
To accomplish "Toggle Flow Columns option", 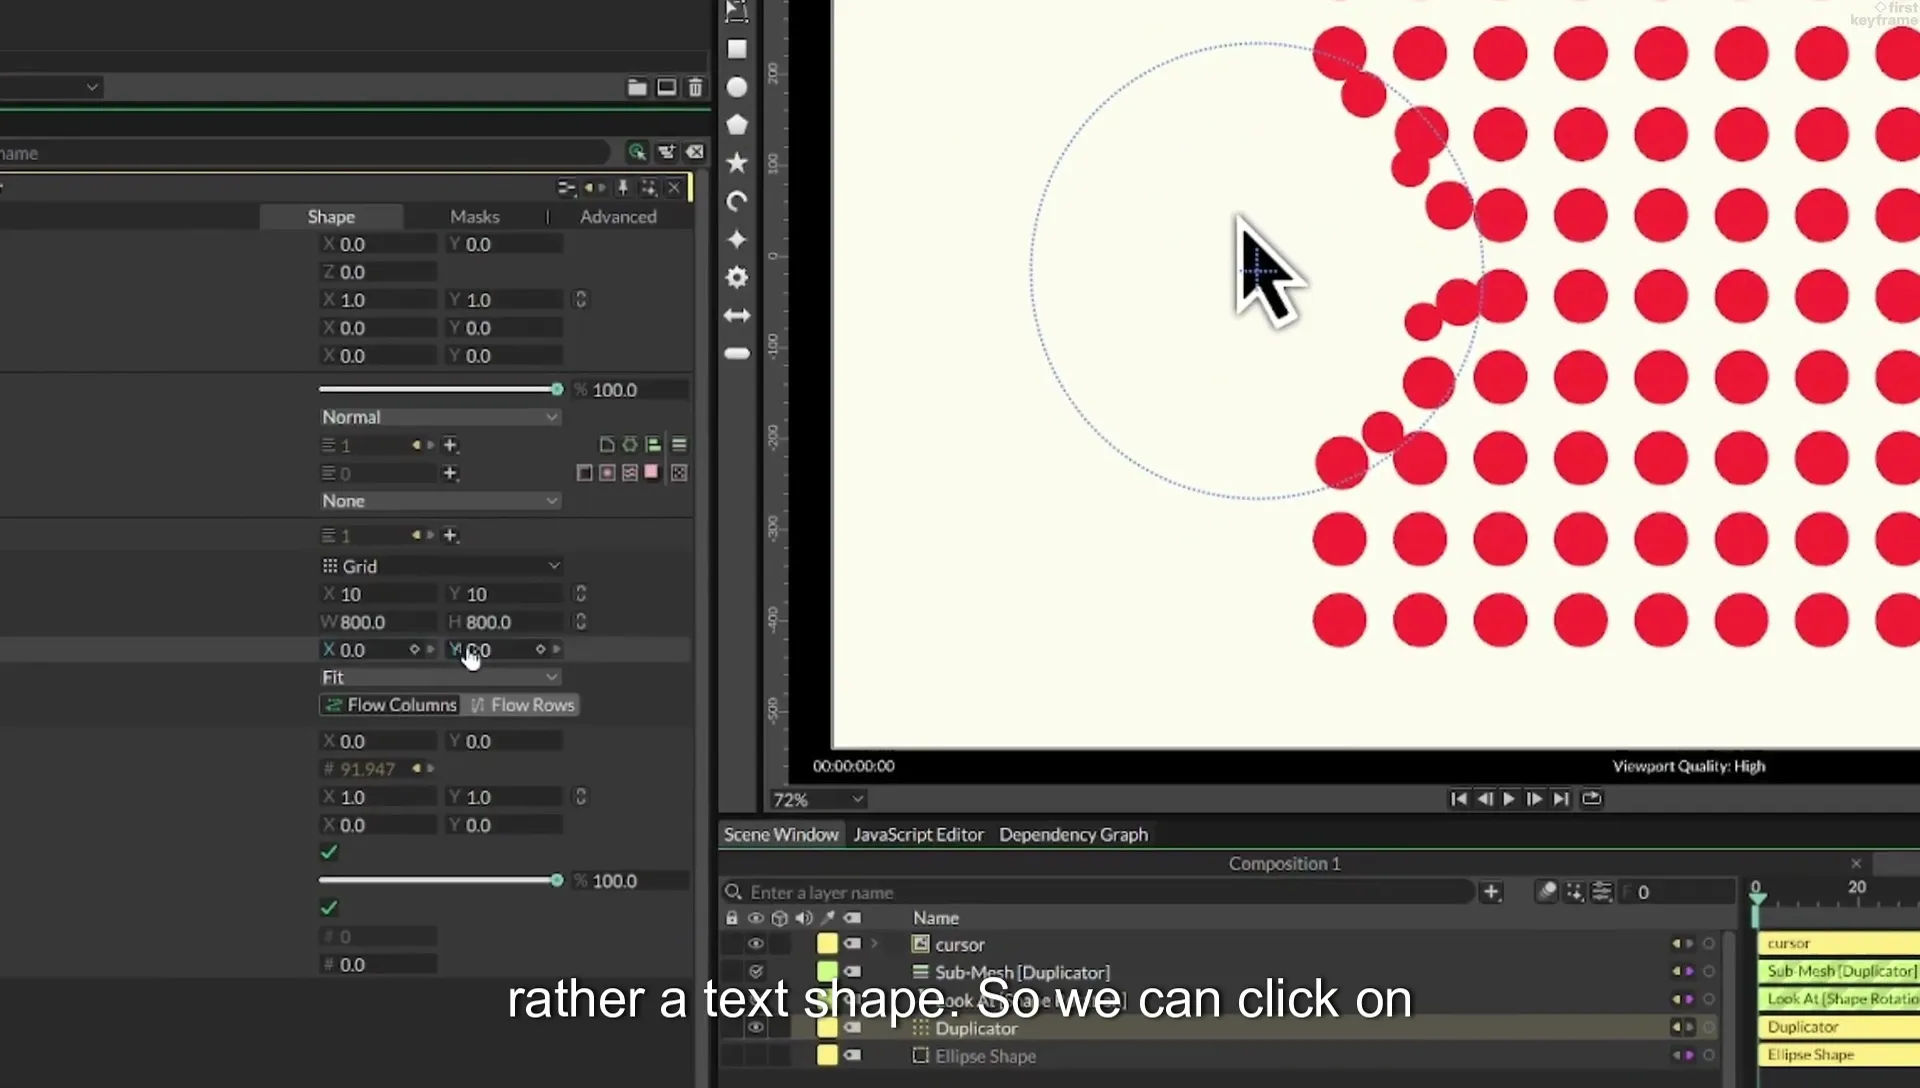I will click(390, 705).
